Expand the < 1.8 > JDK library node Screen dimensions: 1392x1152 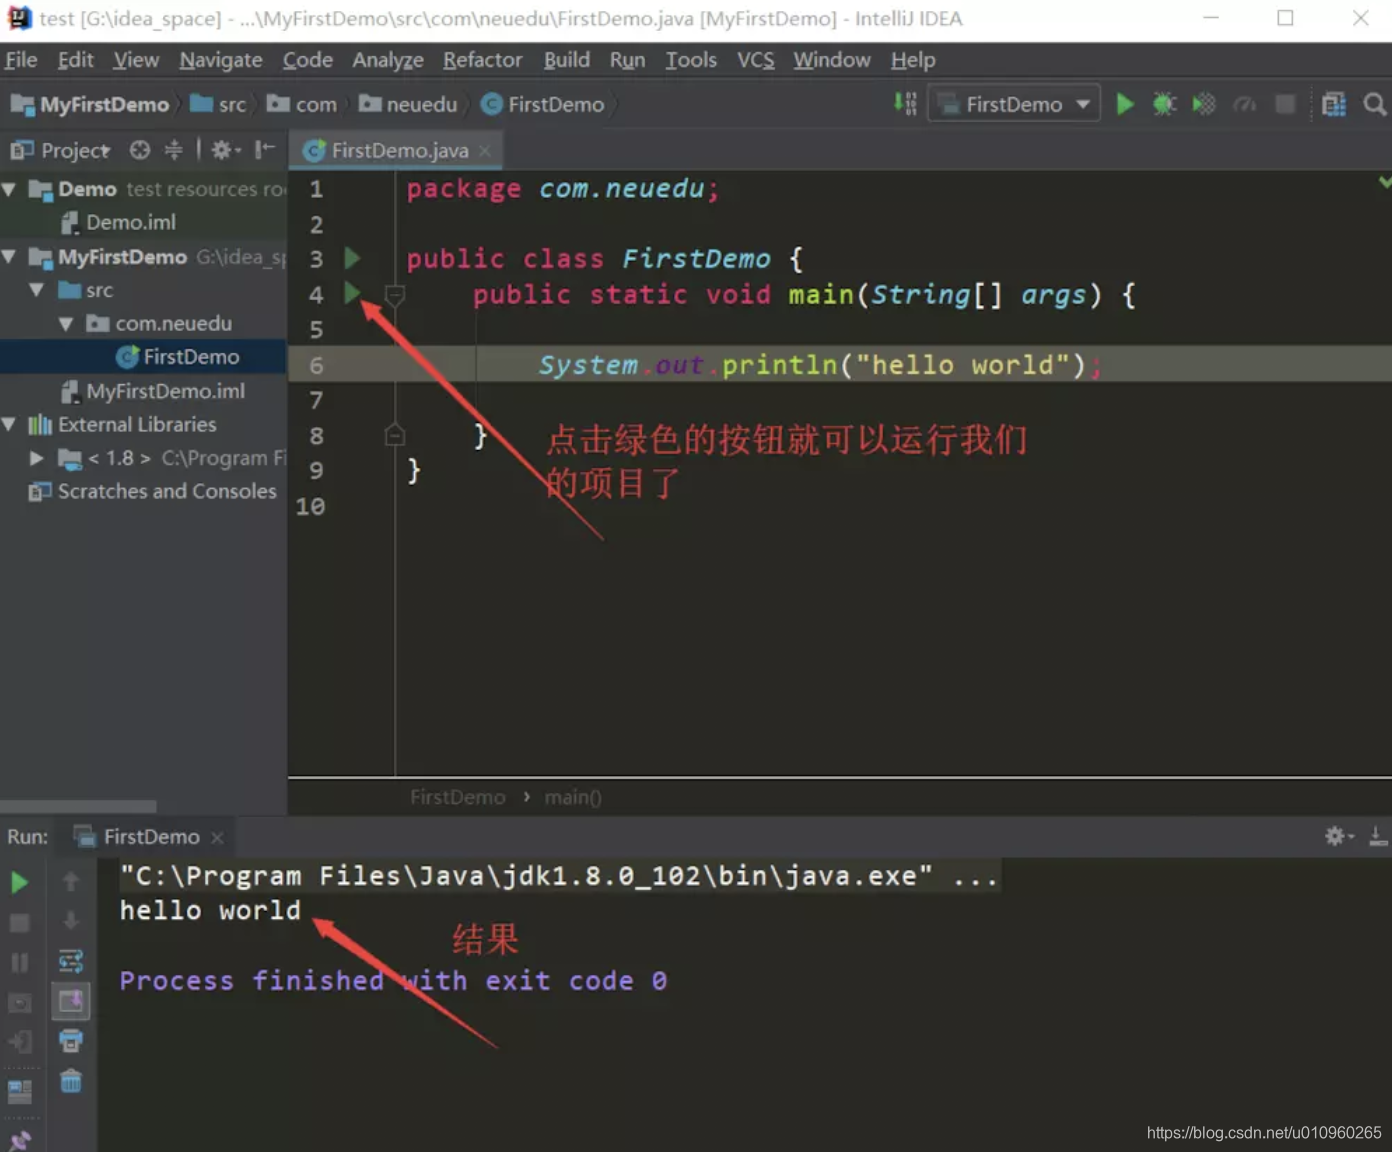coord(37,458)
